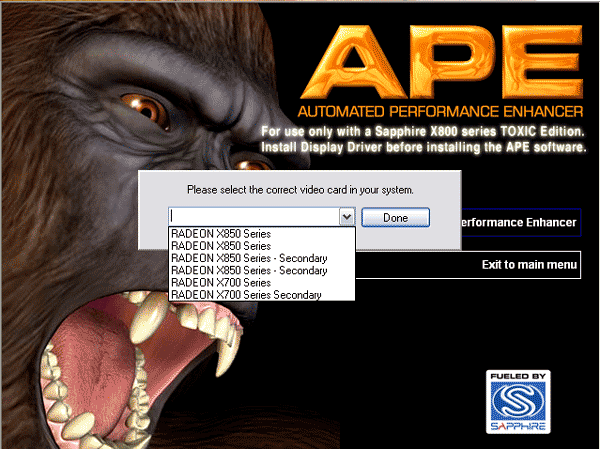Click the Done button in the dialog
Viewport: 600px width, 449px height.
click(394, 217)
